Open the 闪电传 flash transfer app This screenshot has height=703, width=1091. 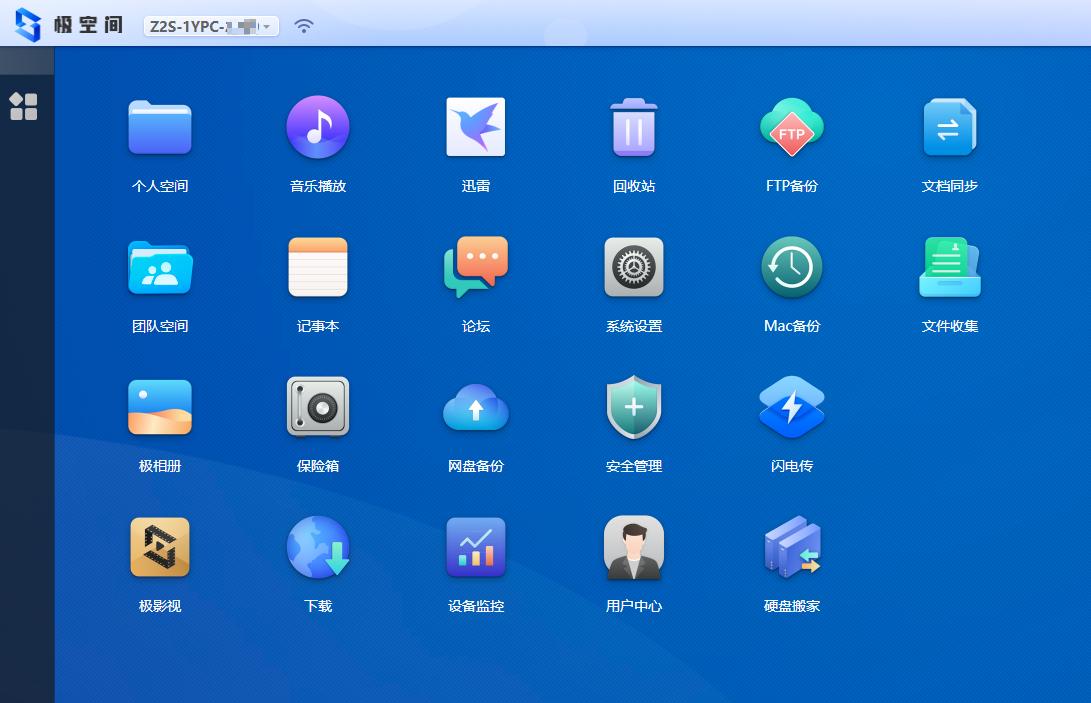(791, 408)
